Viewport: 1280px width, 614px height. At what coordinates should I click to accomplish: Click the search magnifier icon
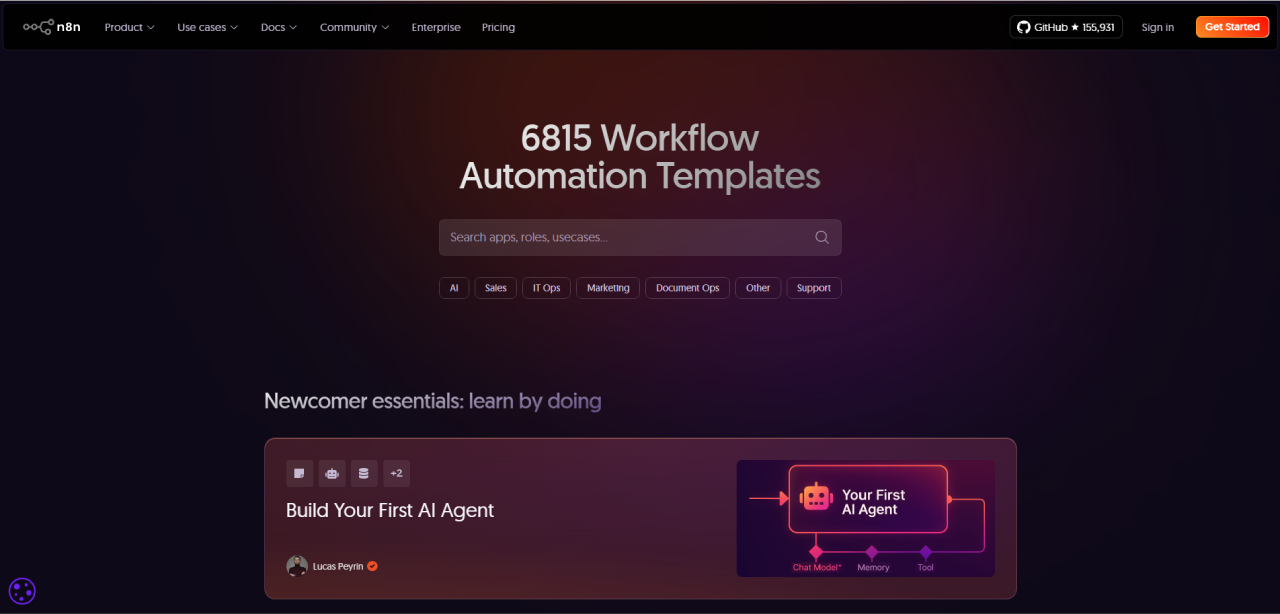pyautogui.click(x=822, y=237)
